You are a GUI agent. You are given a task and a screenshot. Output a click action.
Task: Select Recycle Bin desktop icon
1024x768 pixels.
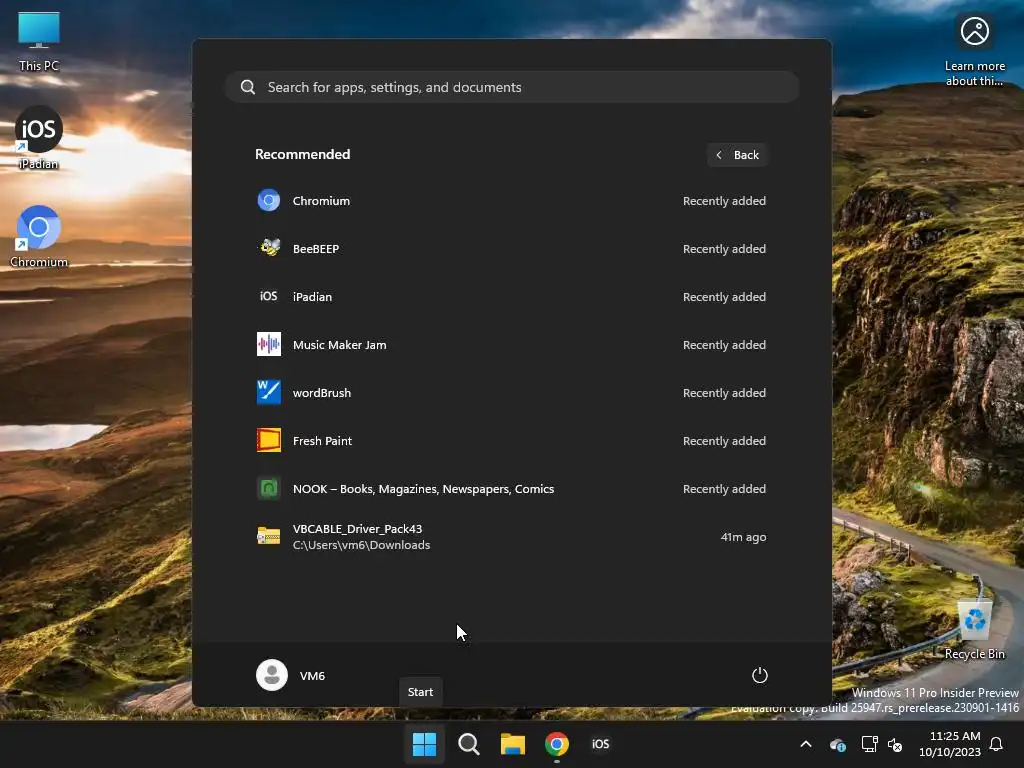pos(974,630)
